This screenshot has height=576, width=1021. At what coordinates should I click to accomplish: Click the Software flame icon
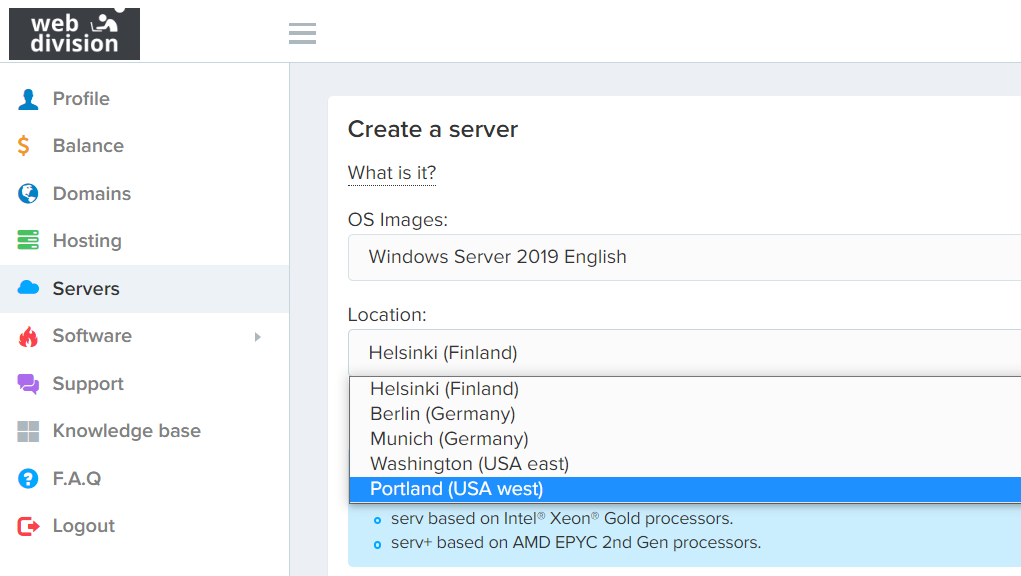click(x=28, y=337)
